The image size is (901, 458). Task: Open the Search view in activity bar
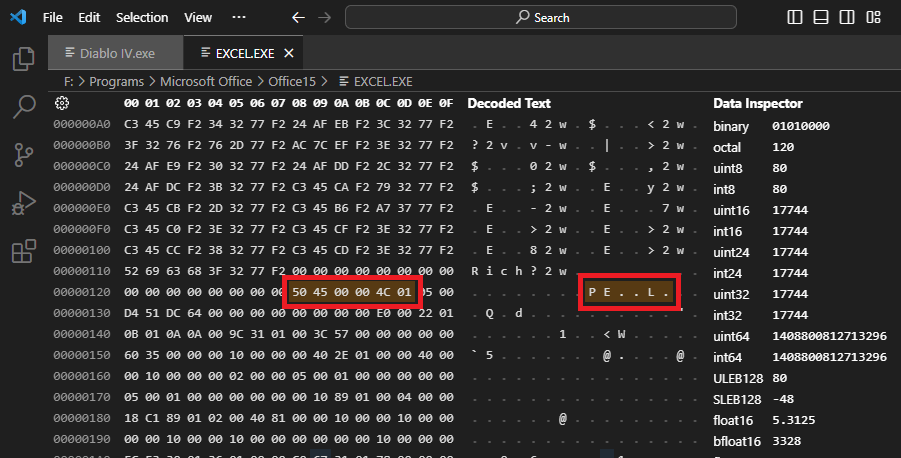click(24, 106)
